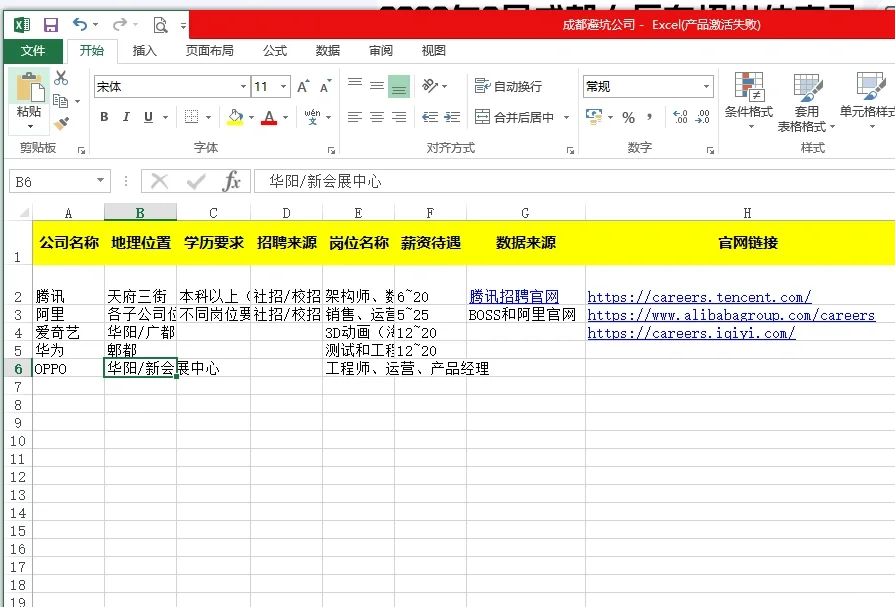
Task: Toggle italic formatting
Action: [126, 117]
